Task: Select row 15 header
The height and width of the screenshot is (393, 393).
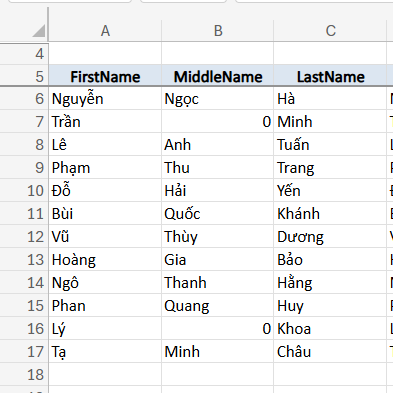Action: coord(24,306)
